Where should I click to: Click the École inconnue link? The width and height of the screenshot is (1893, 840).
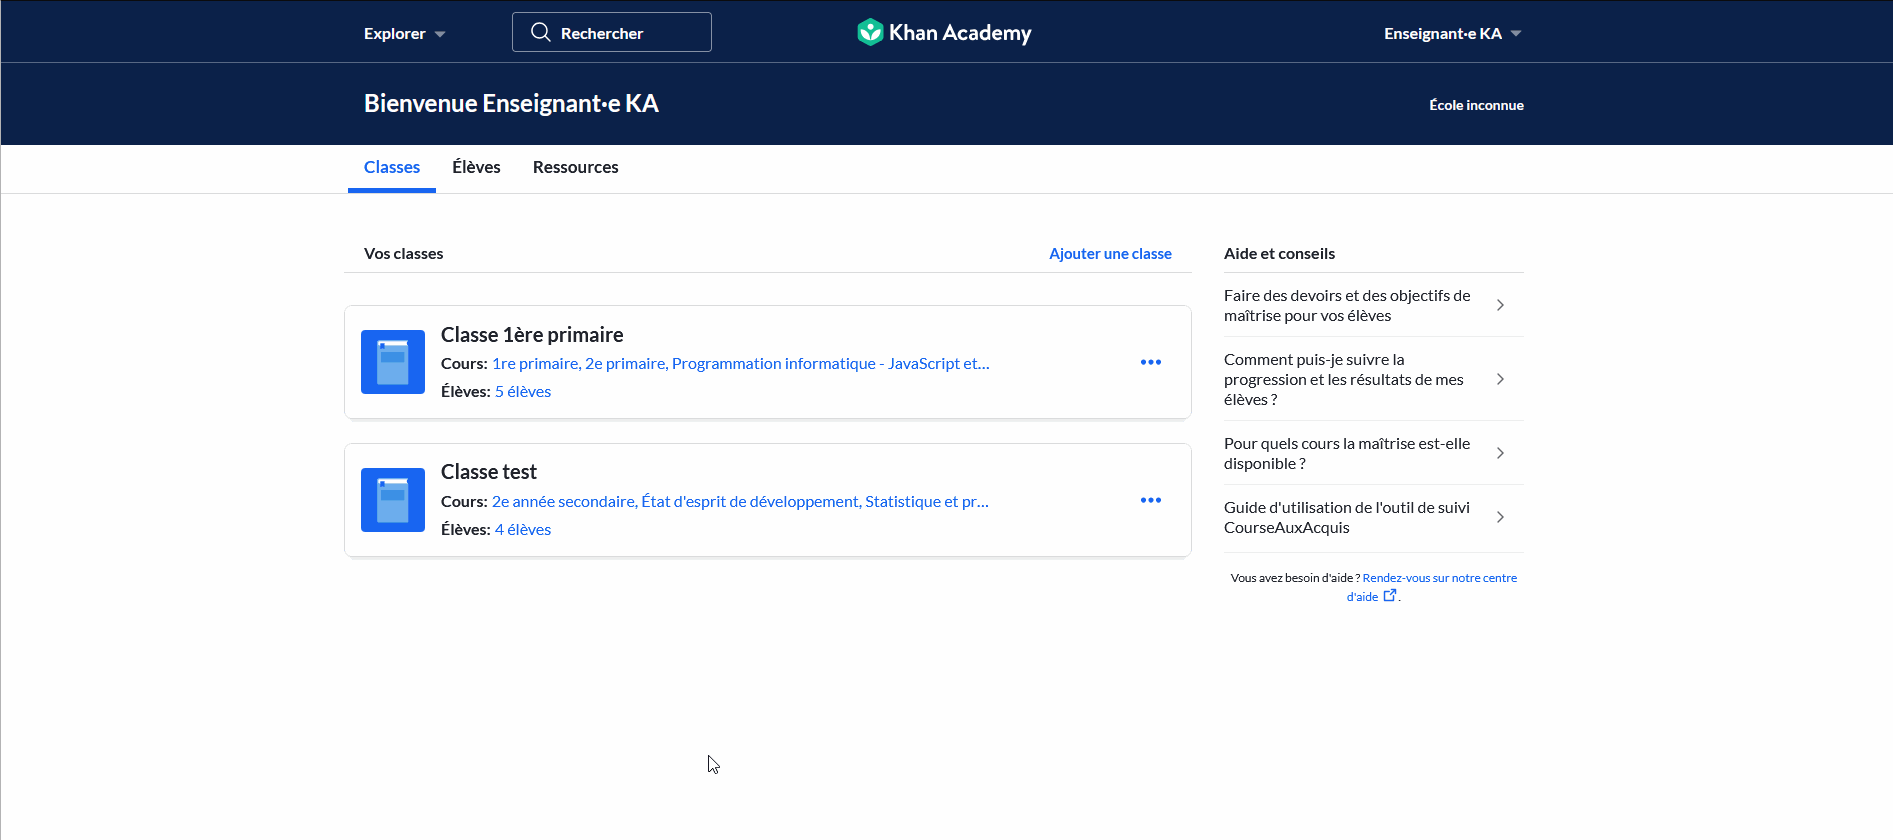tap(1476, 105)
